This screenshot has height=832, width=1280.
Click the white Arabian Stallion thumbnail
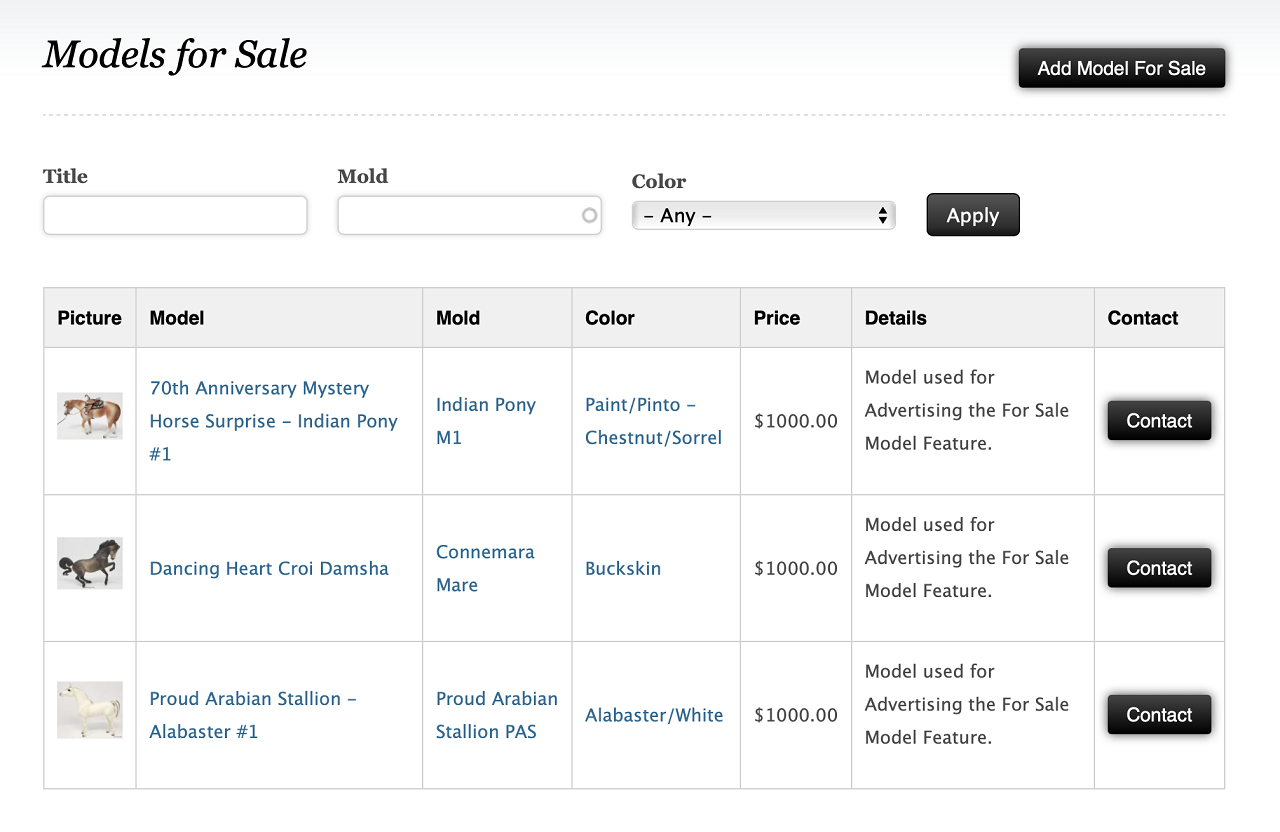click(x=89, y=710)
